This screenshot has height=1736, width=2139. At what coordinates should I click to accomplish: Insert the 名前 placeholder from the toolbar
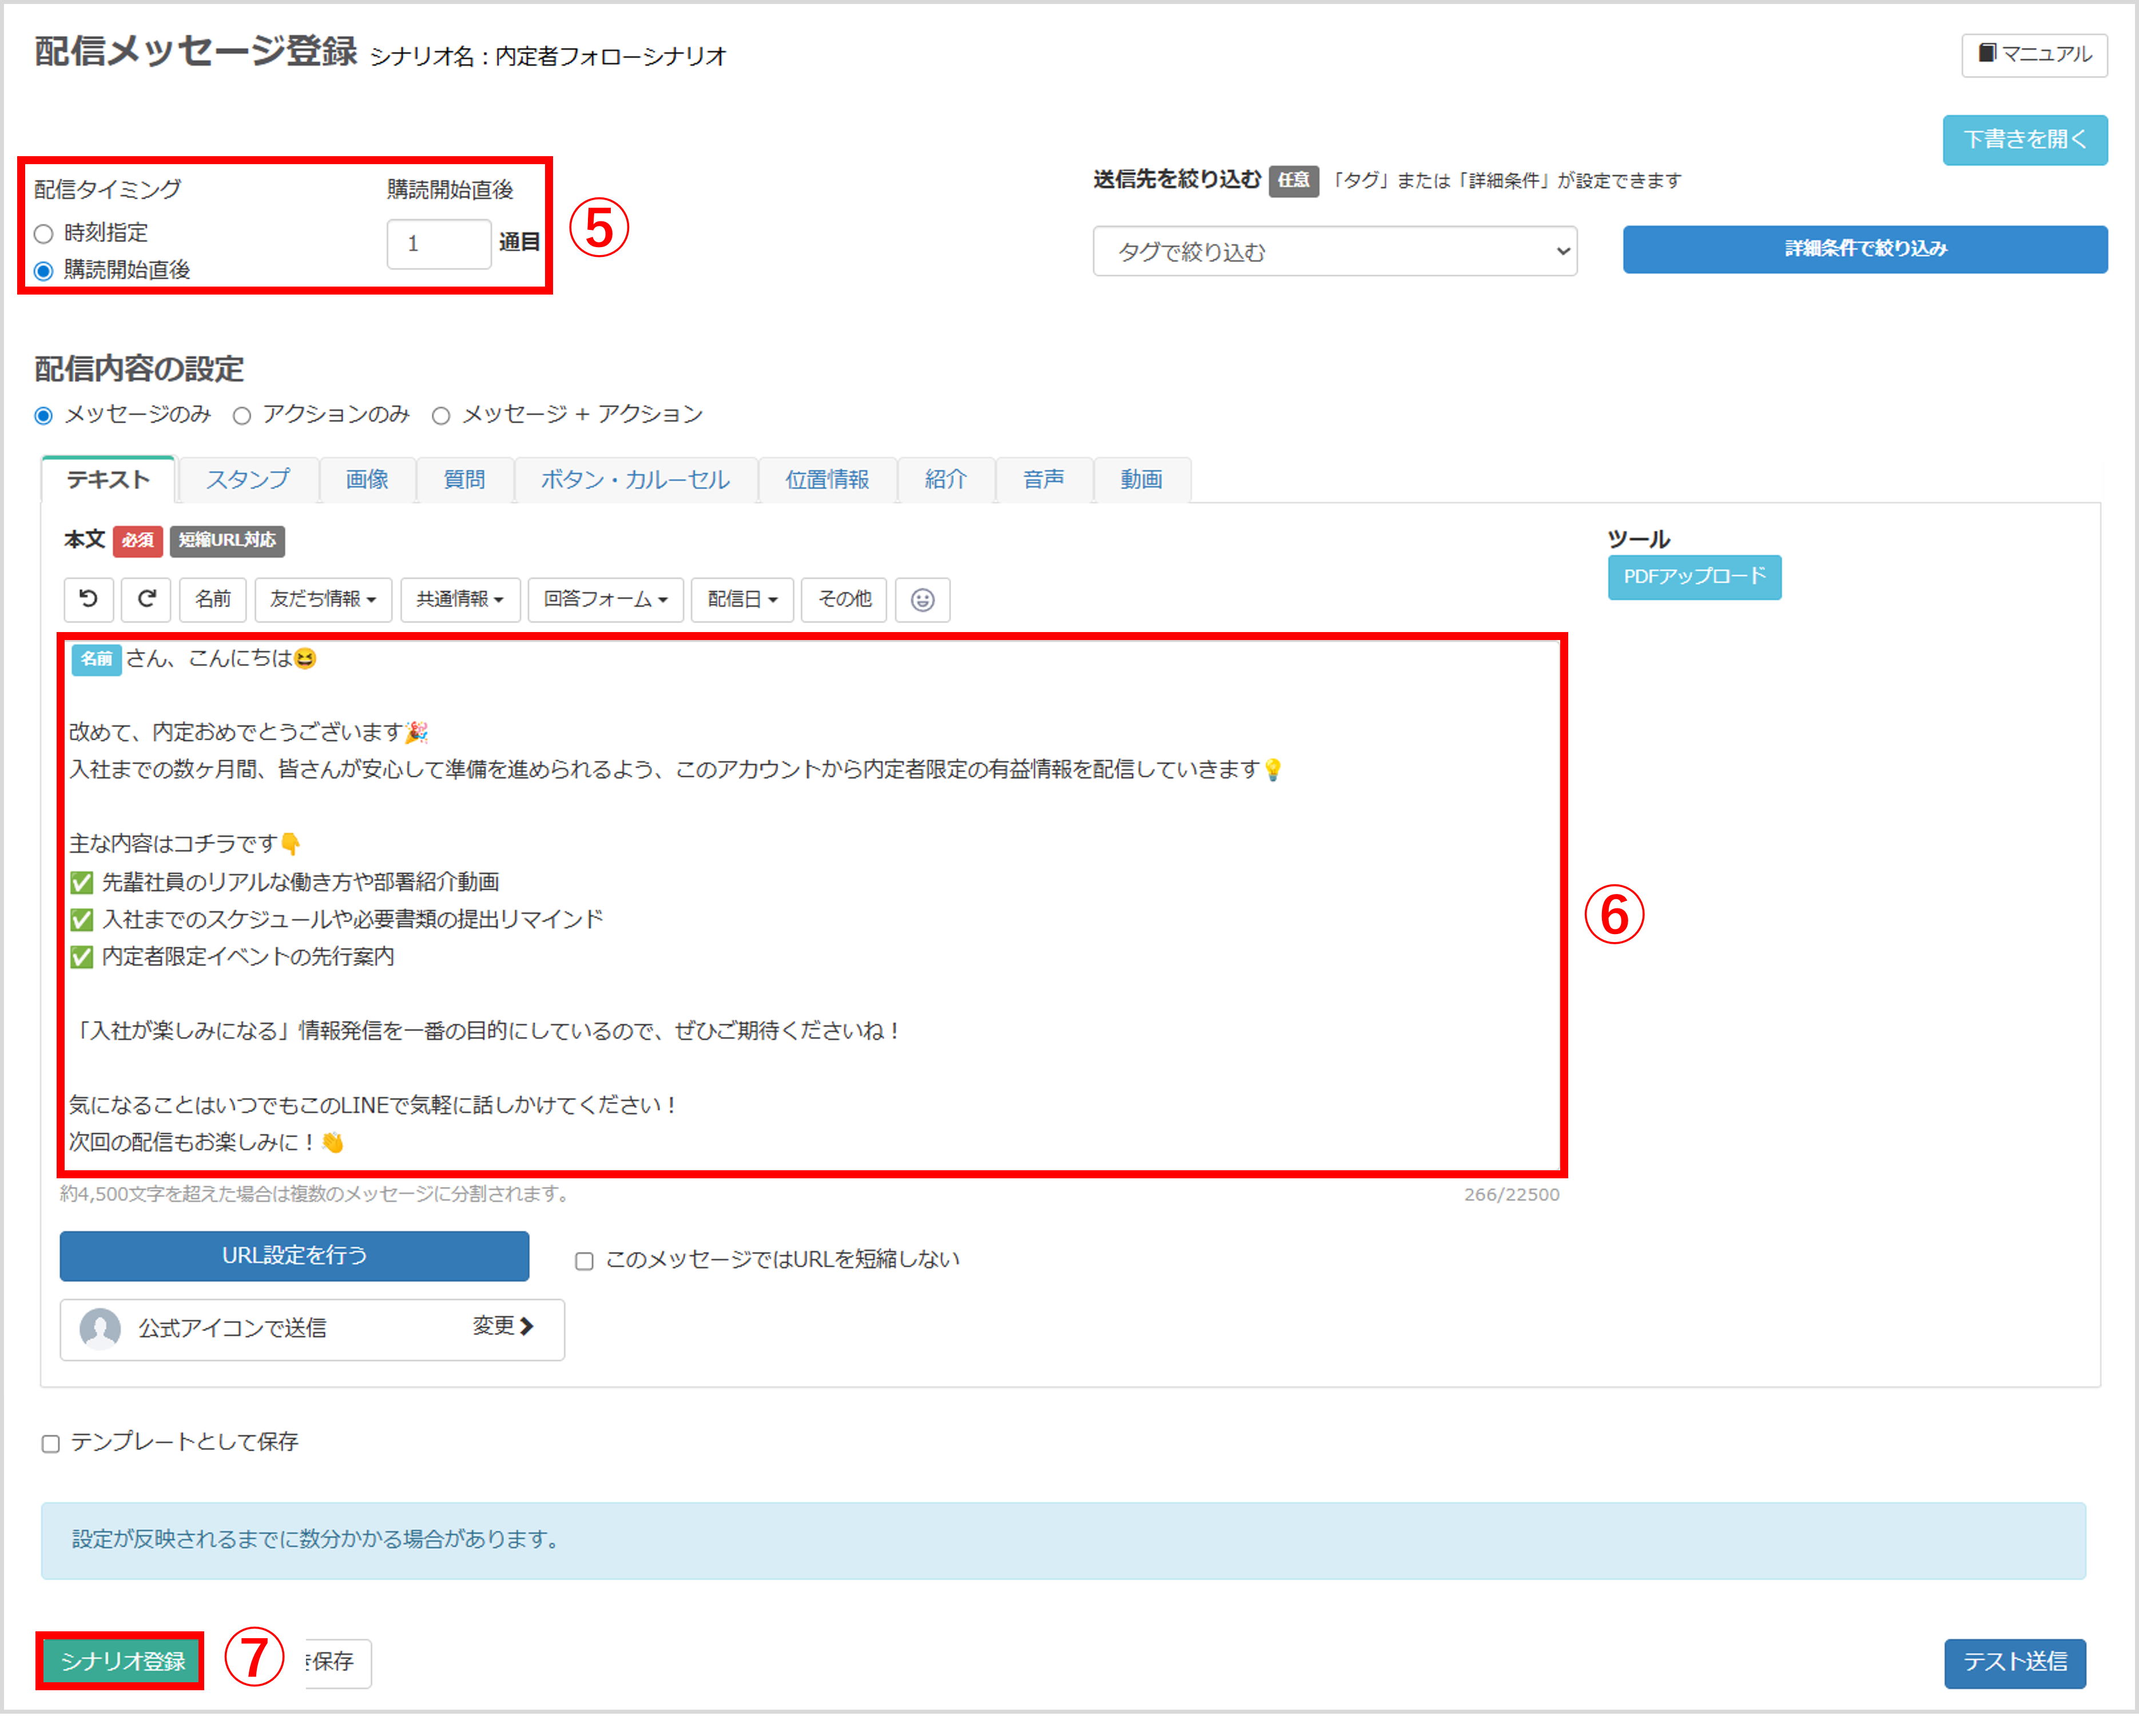click(212, 599)
